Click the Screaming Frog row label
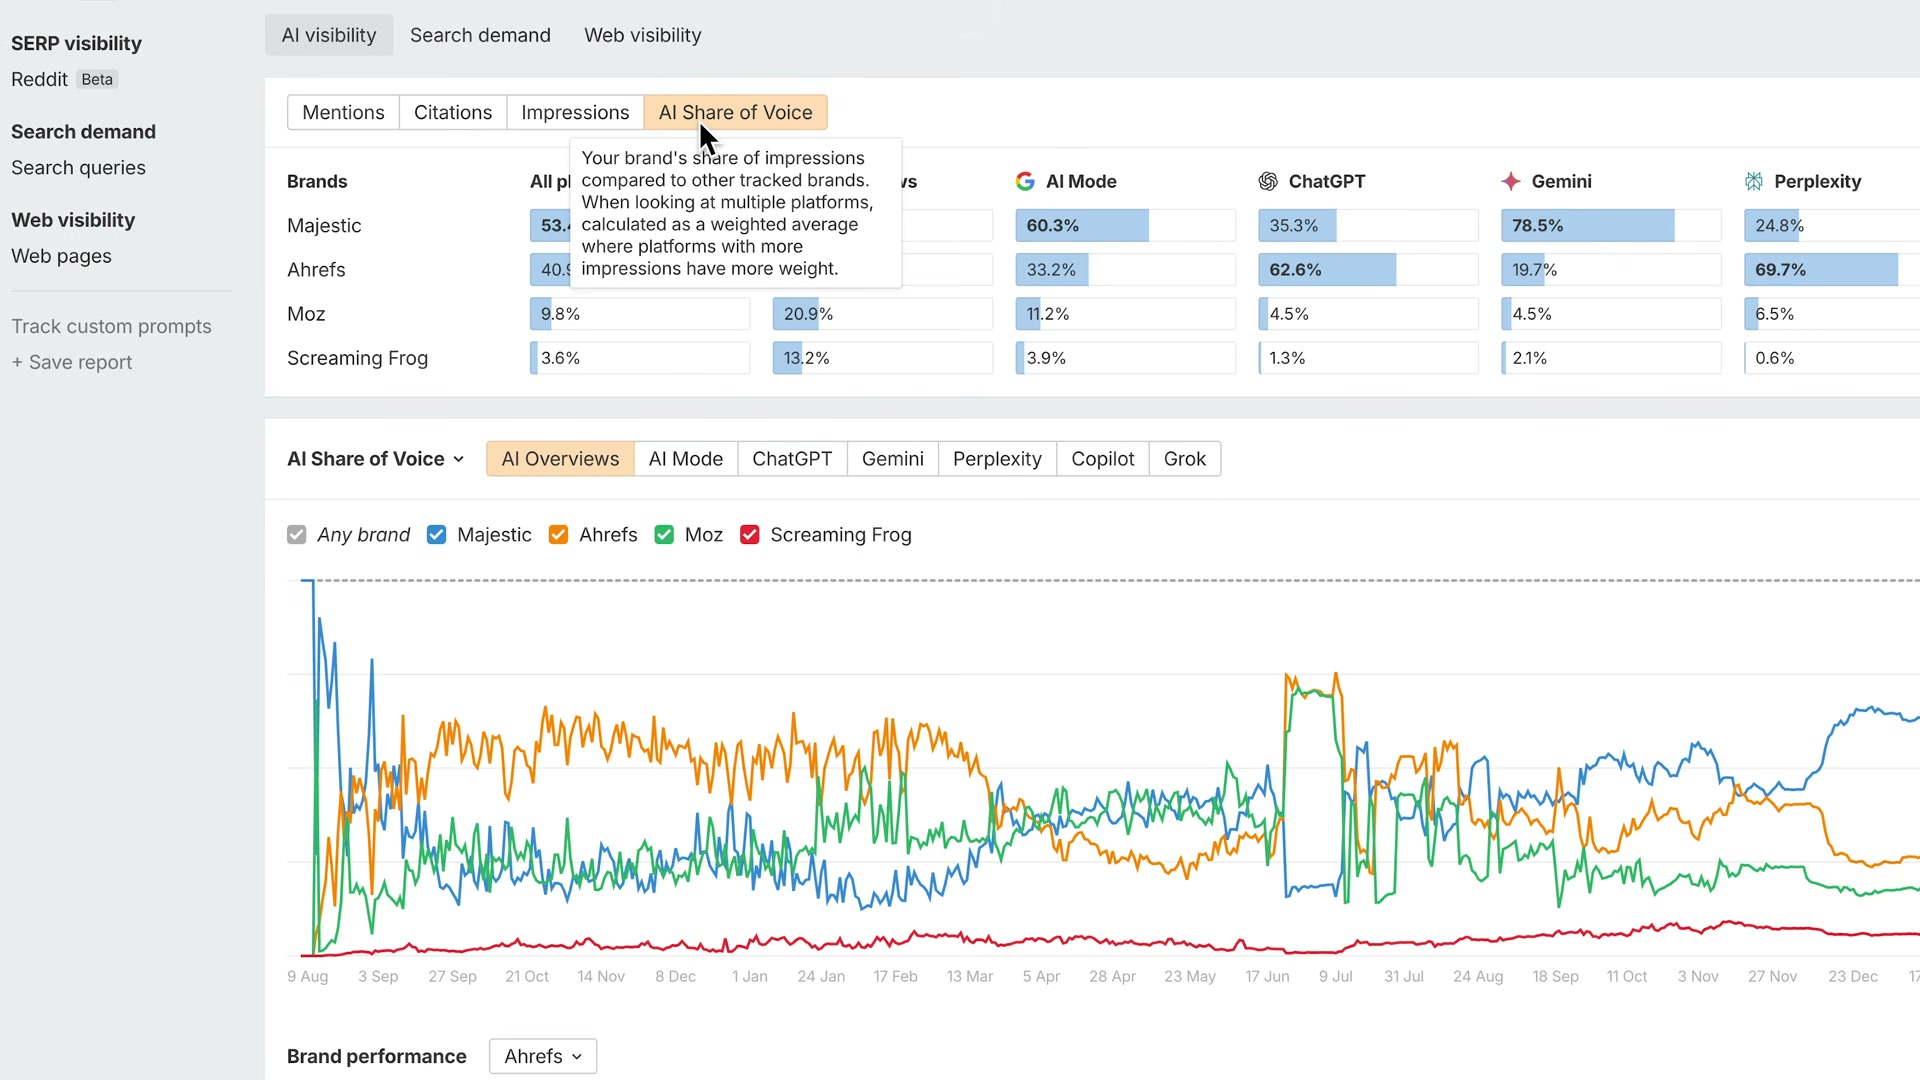This screenshot has width=1920, height=1080. pyautogui.click(x=357, y=358)
